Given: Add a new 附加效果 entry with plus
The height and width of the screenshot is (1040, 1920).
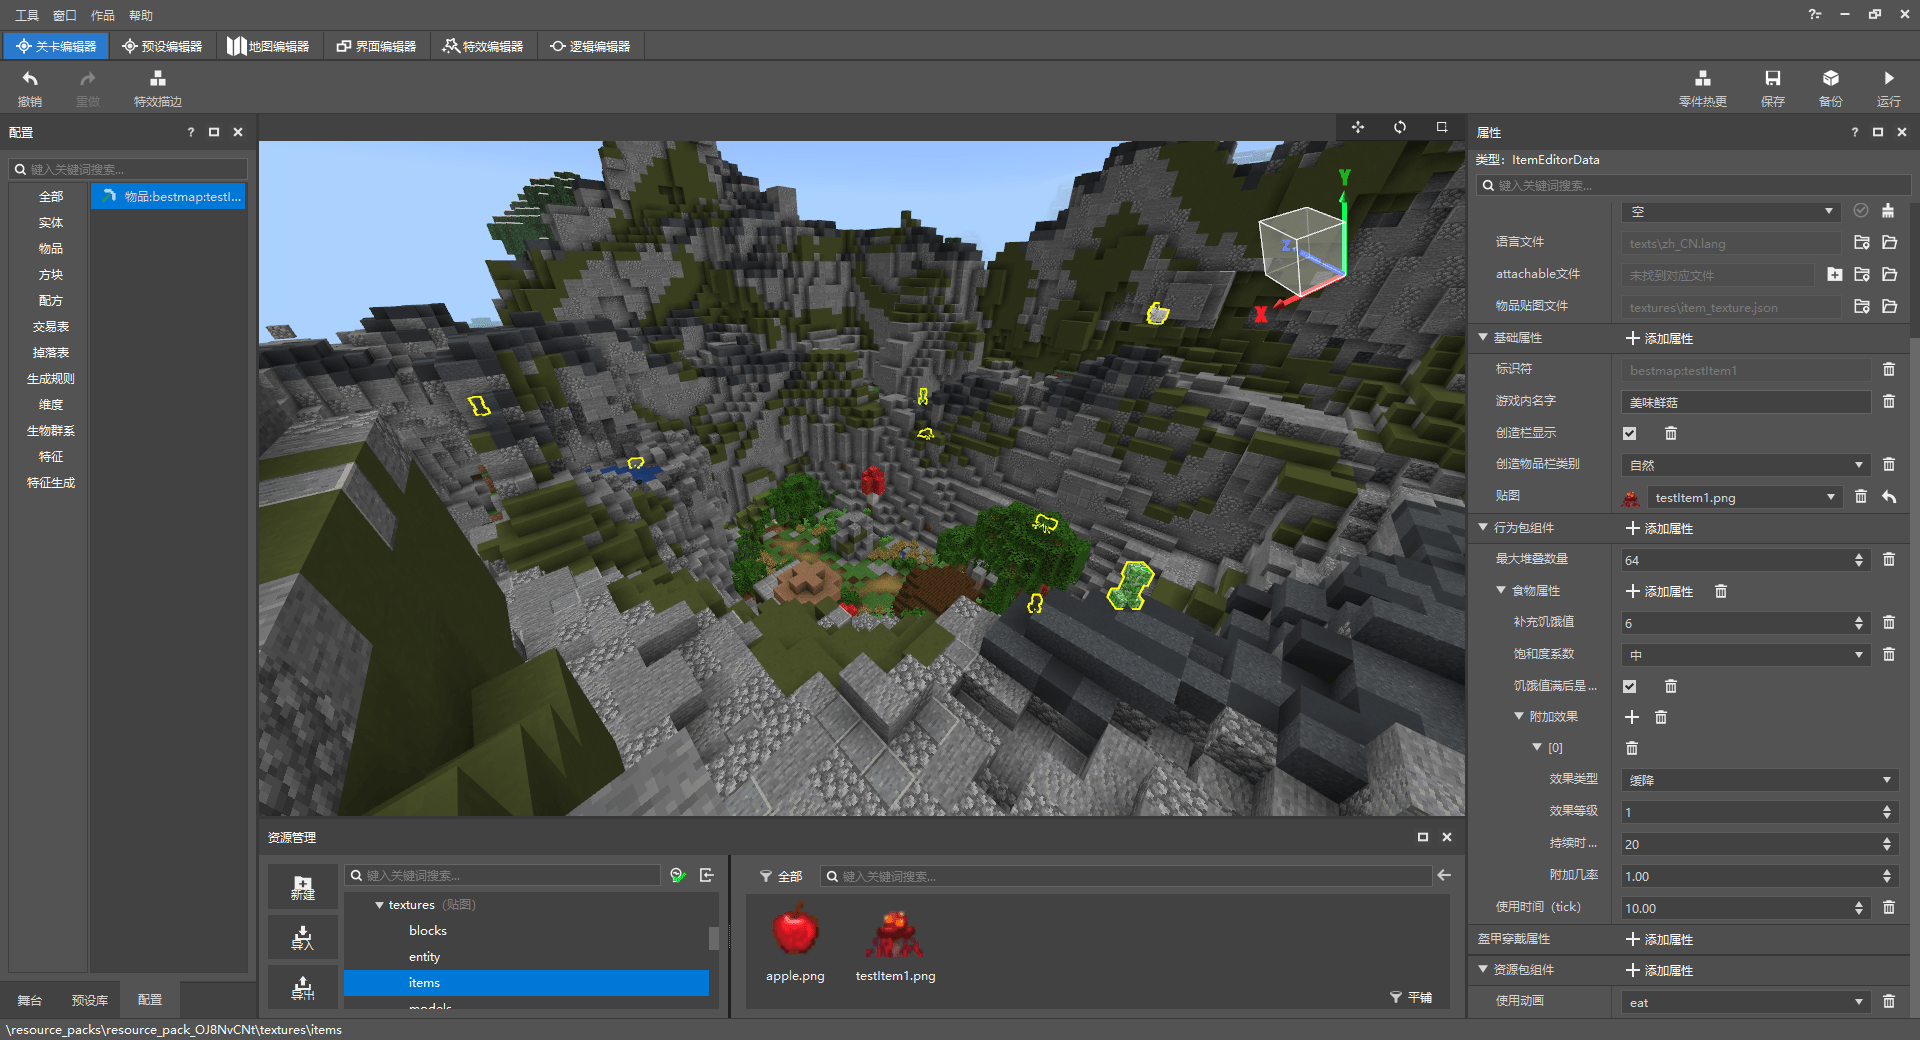Looking at the screenshot, I should pyautogui.click(x=1632, y=717).
